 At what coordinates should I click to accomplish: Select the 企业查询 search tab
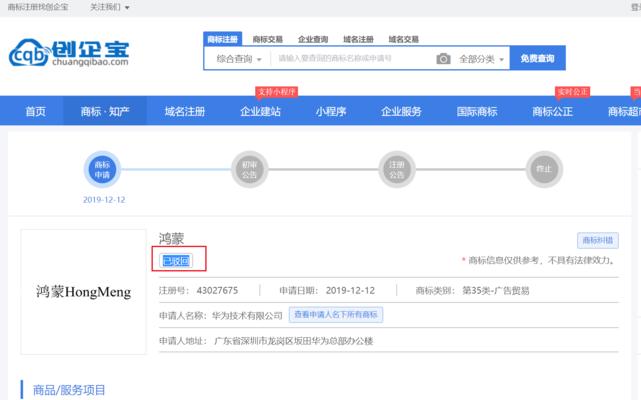coord(313,39)
